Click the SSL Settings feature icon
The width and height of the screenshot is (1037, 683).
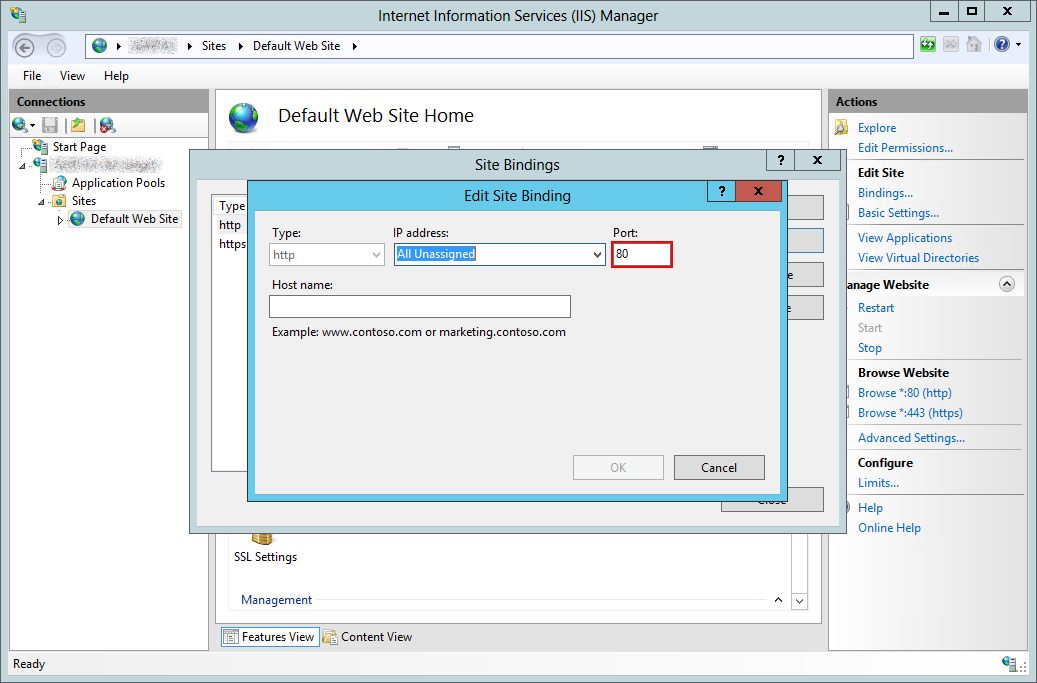[x=264, y=539]
